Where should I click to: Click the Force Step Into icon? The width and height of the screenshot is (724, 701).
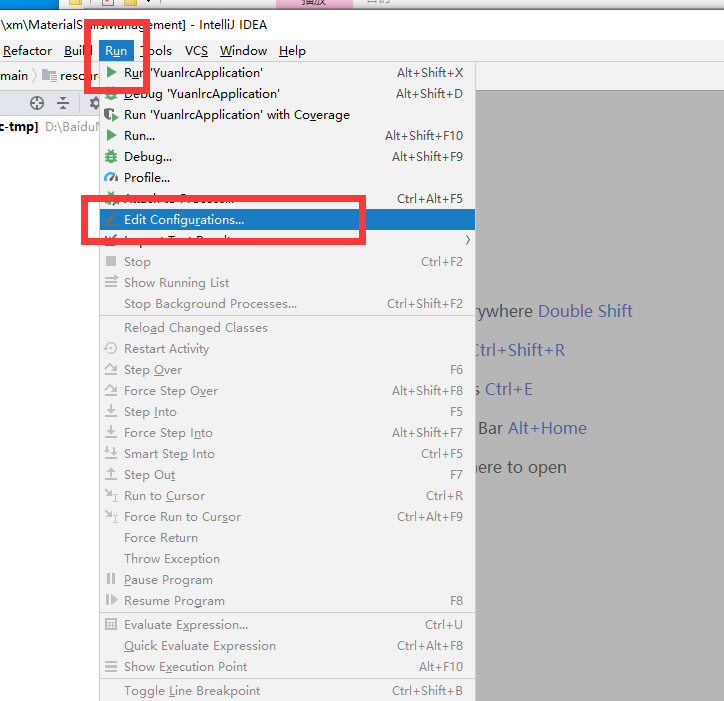(x=111, y=432)
